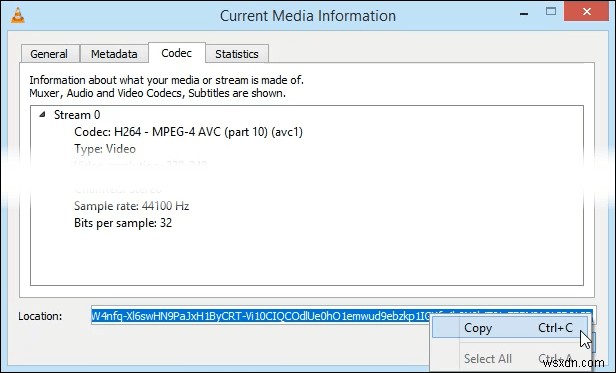This screenshot has width=616, height=373.
Task: Select the Sample rate: 44100 Hz row
Action: (x=132, y=206)
